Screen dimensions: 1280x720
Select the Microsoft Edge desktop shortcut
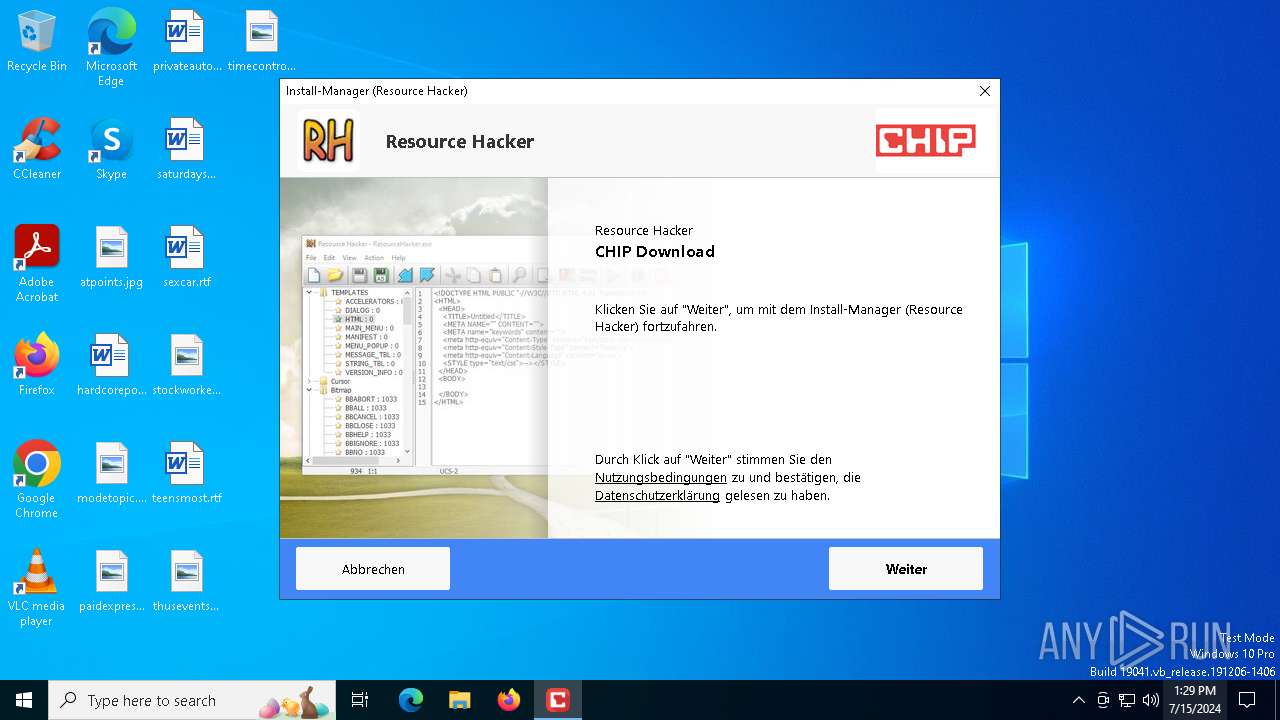coord(111,48)
